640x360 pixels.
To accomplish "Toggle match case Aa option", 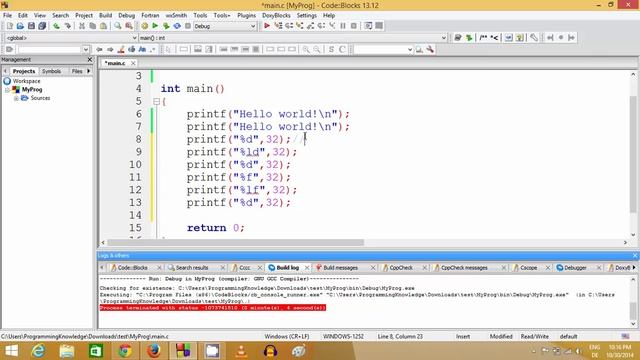I will point(142,49).
